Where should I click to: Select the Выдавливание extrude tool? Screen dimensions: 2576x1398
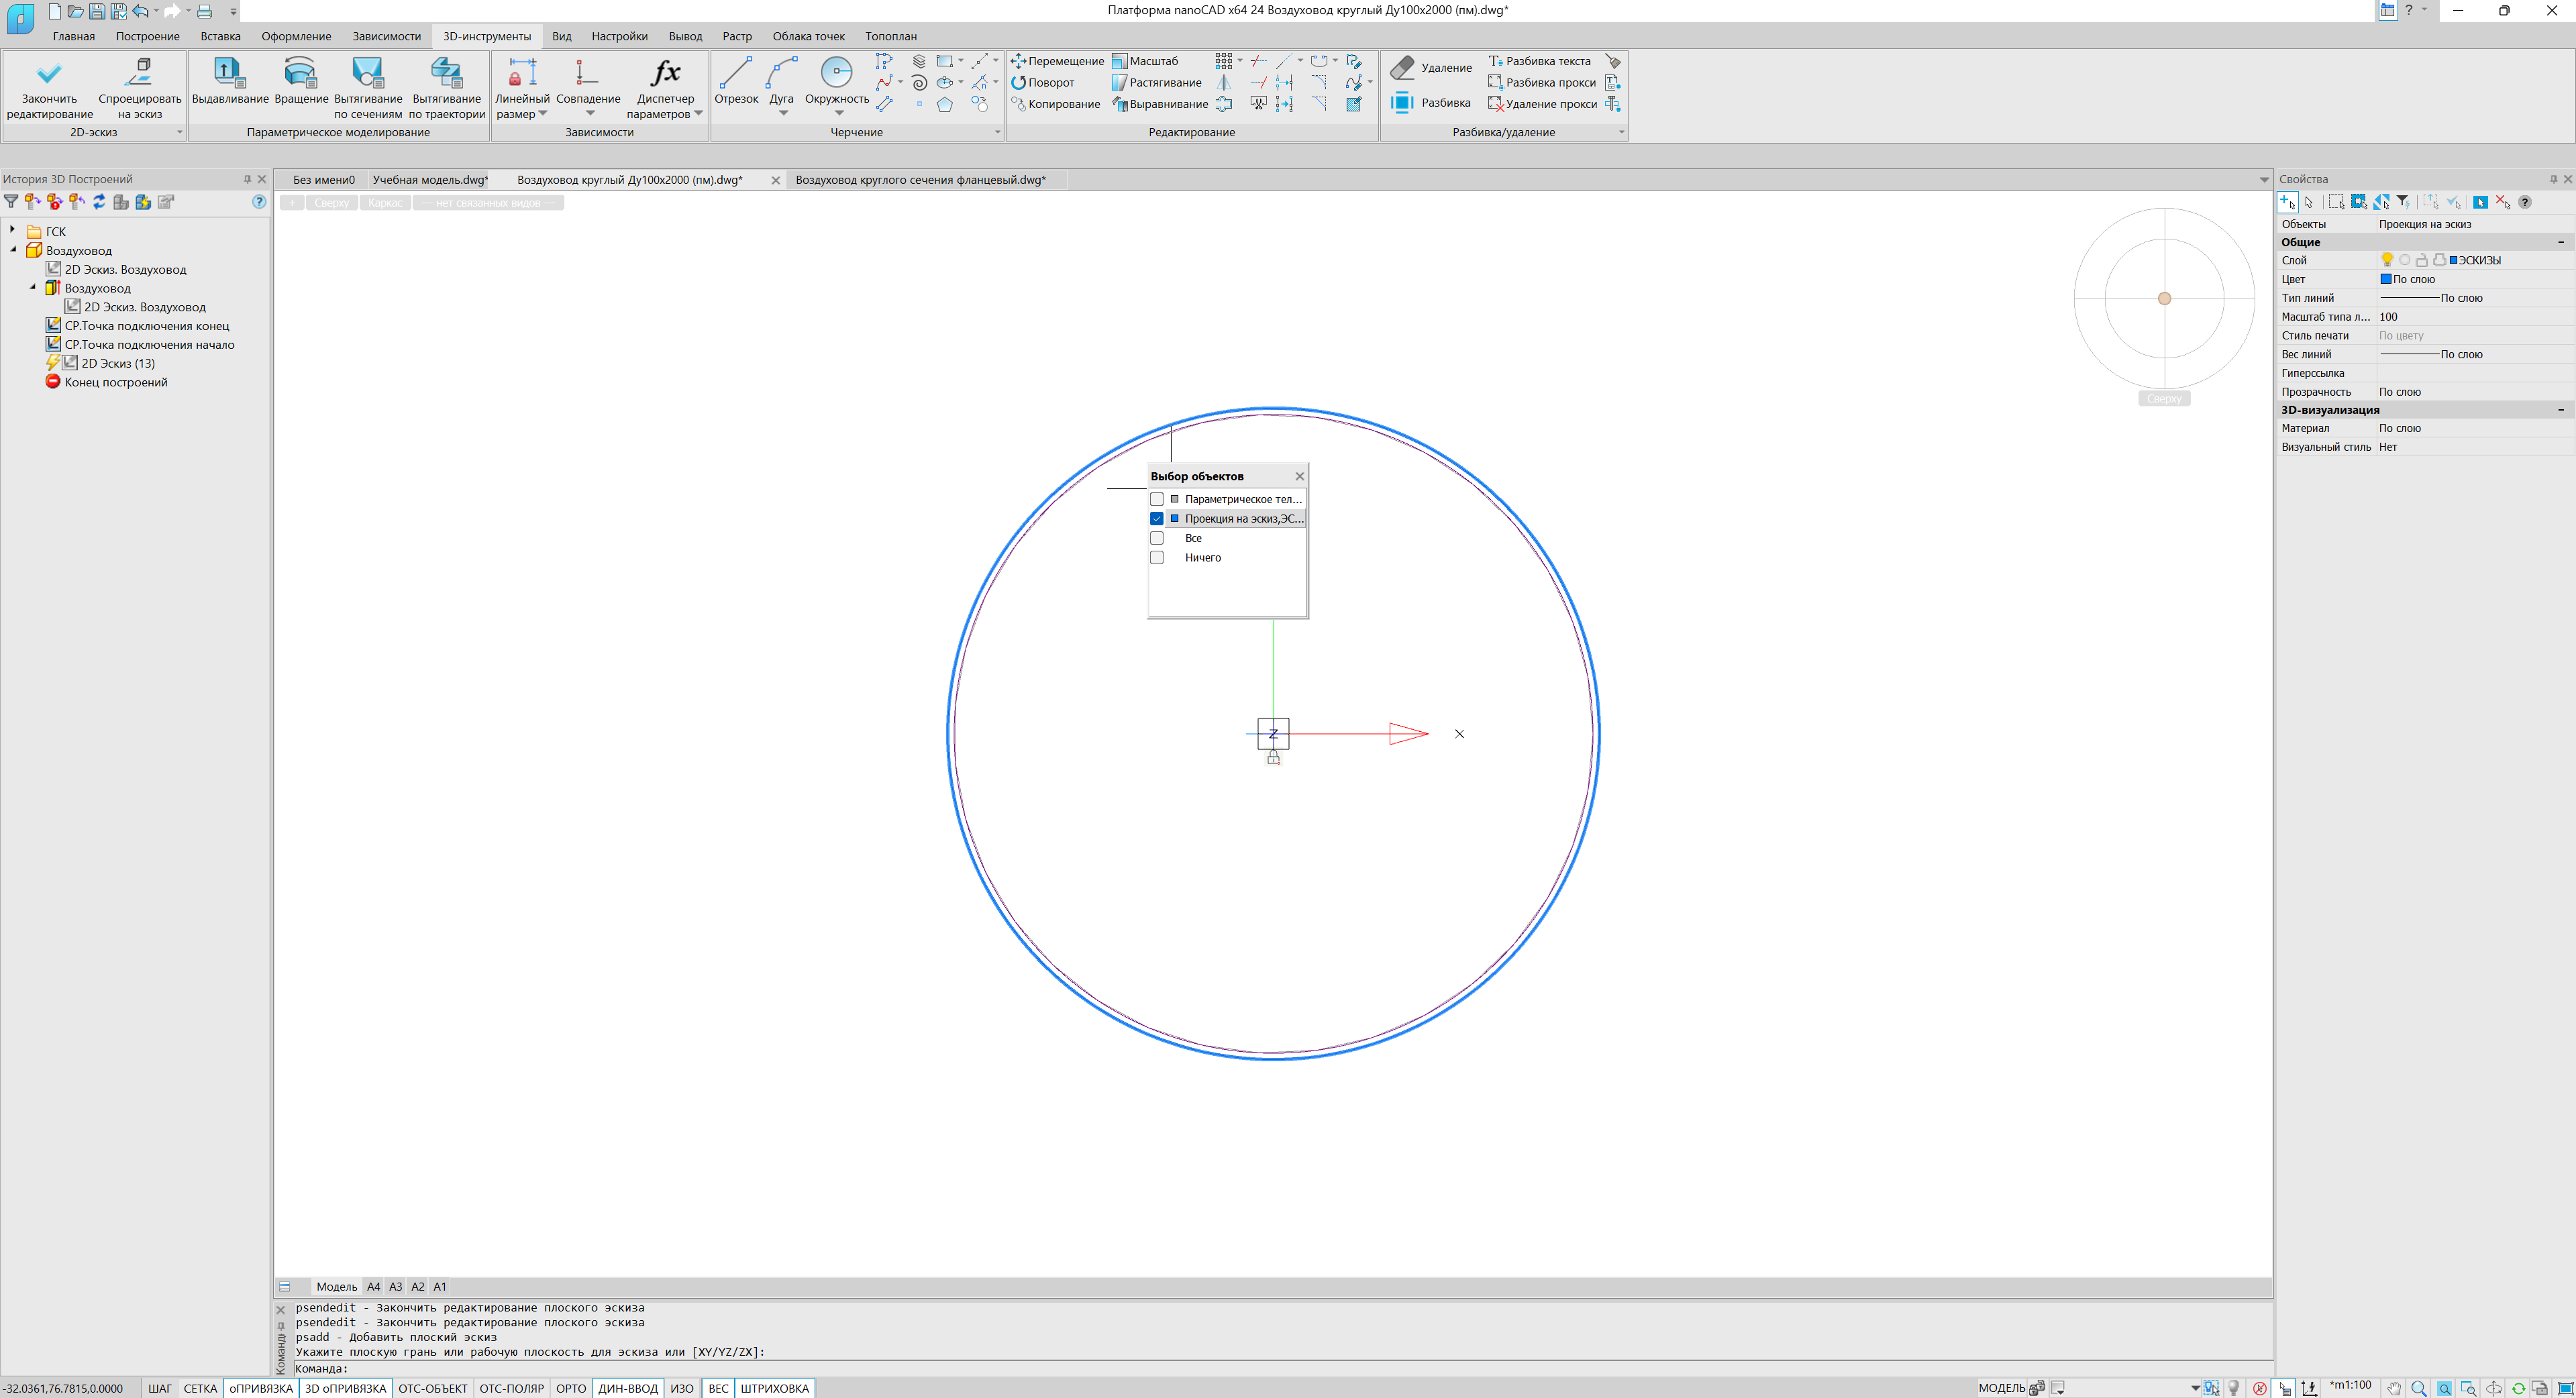click(x=229, y=74)
